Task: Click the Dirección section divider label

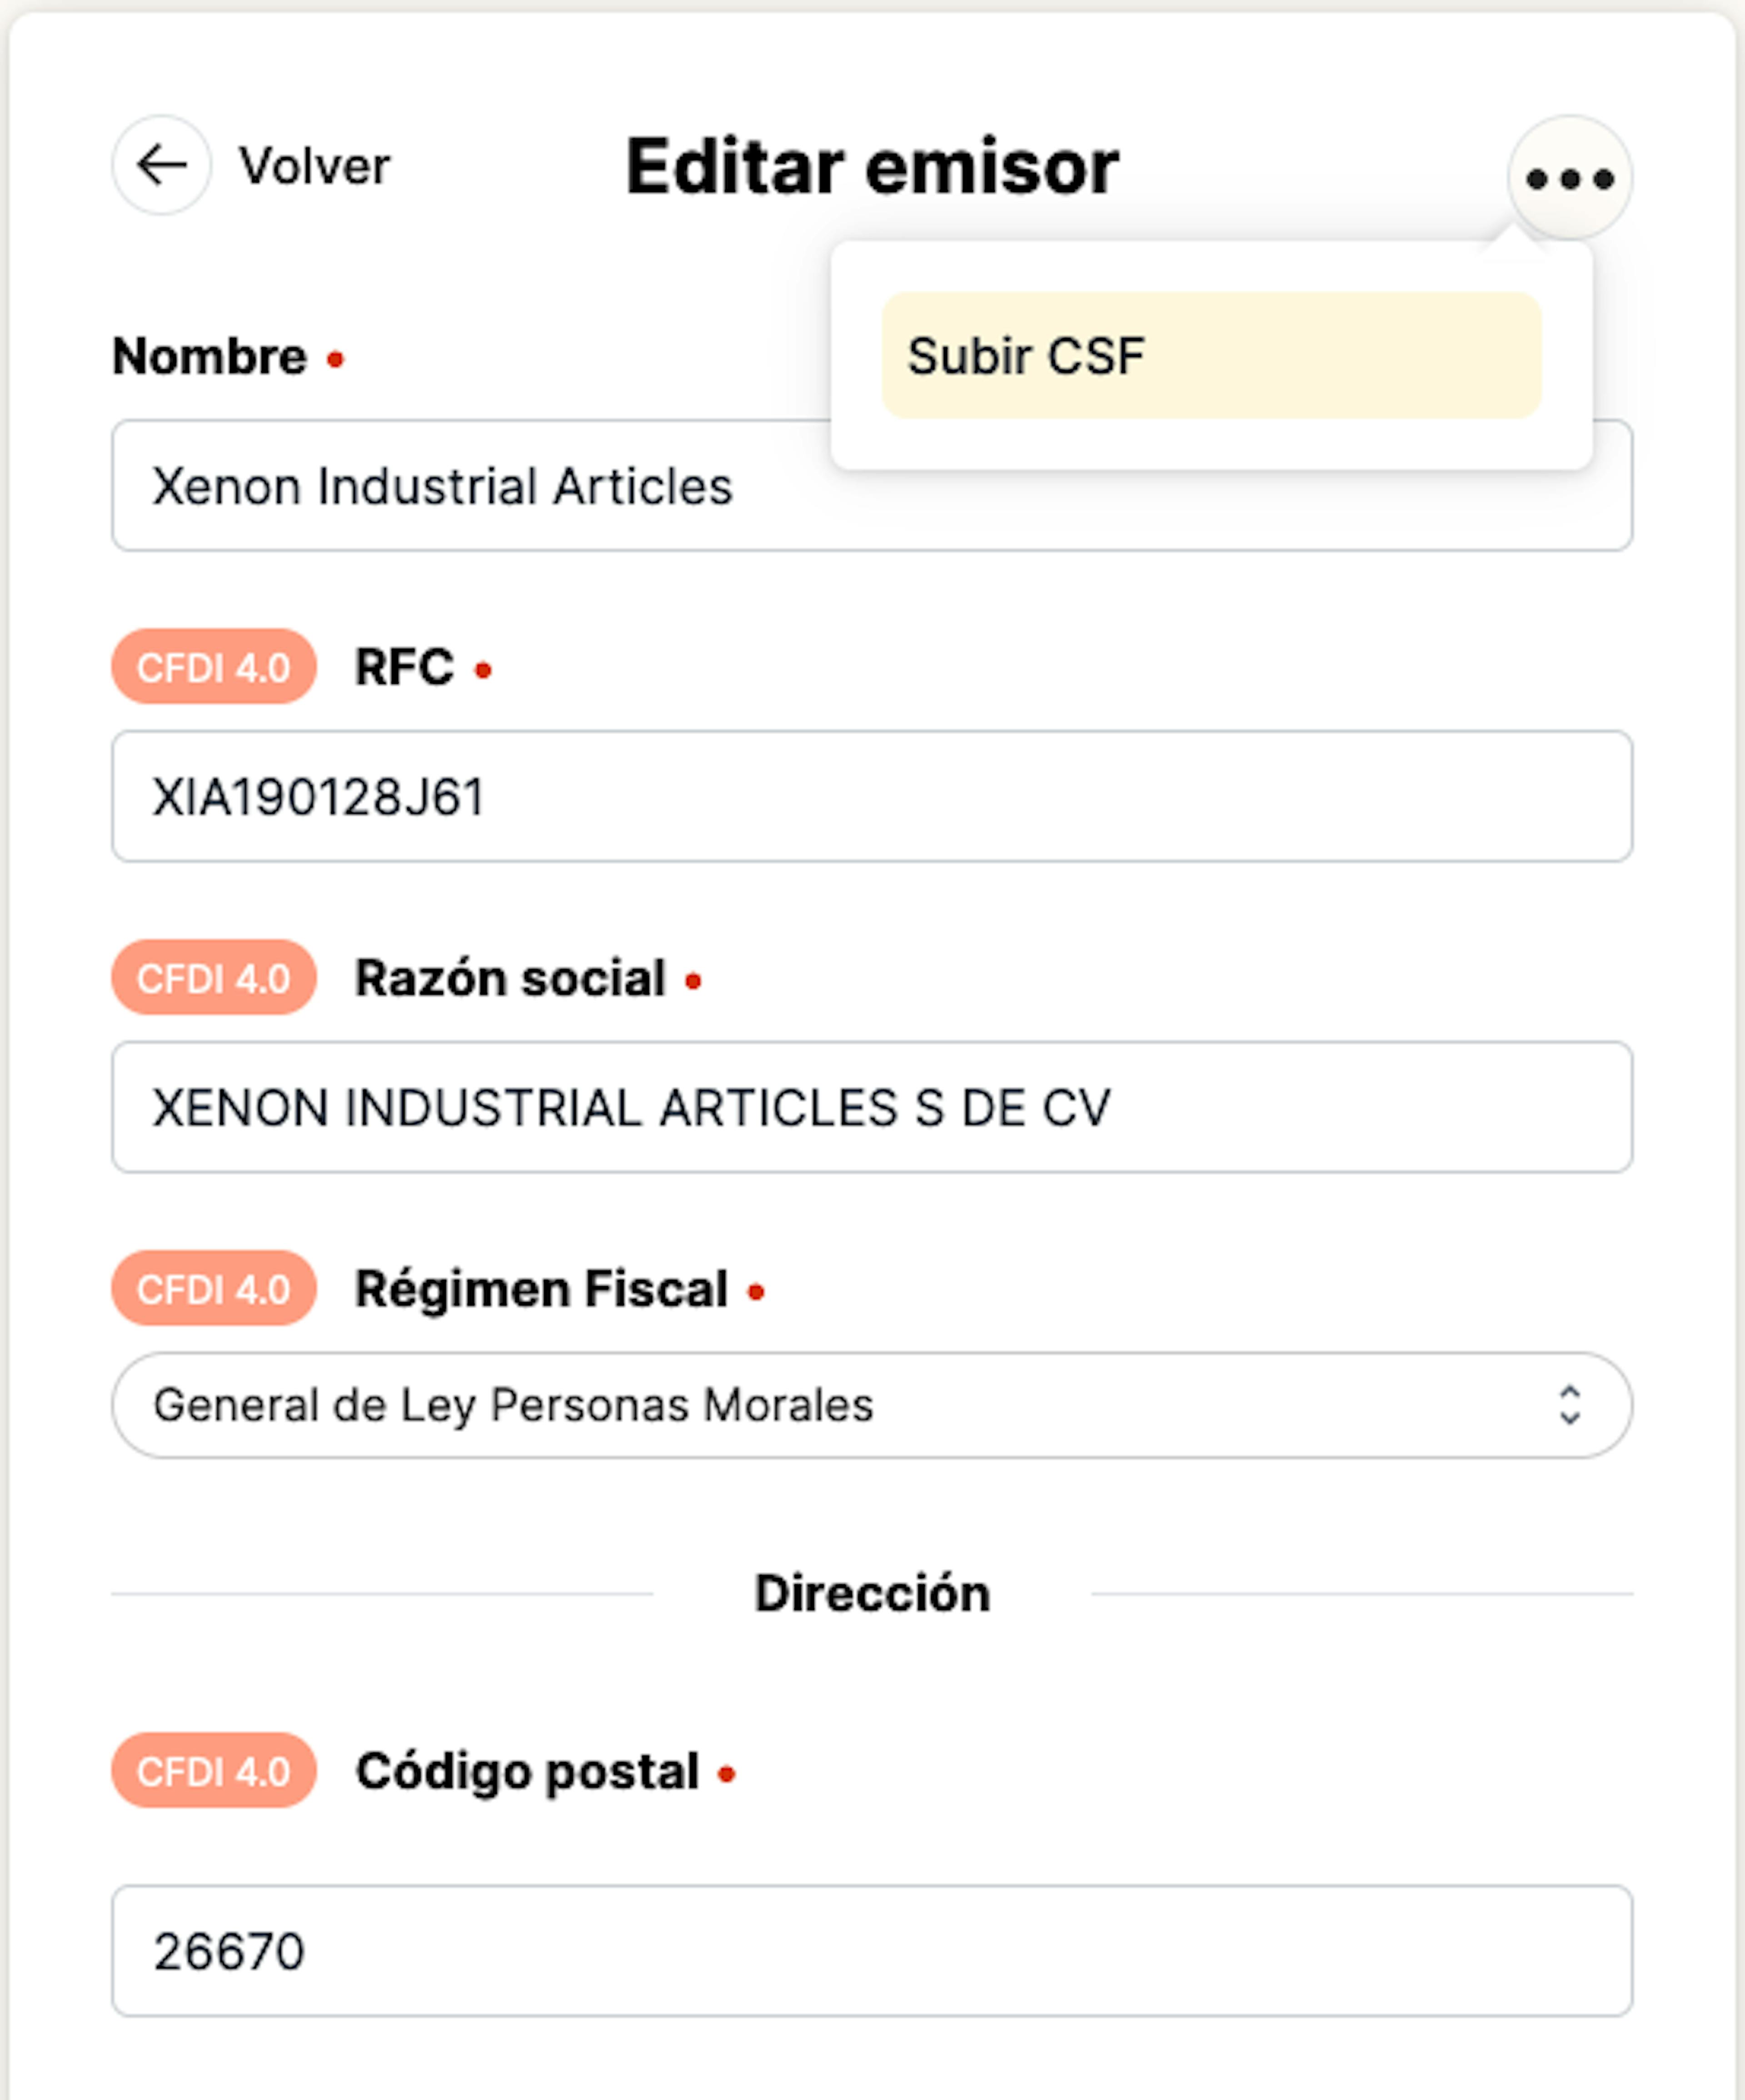Action: point(872,1593)
